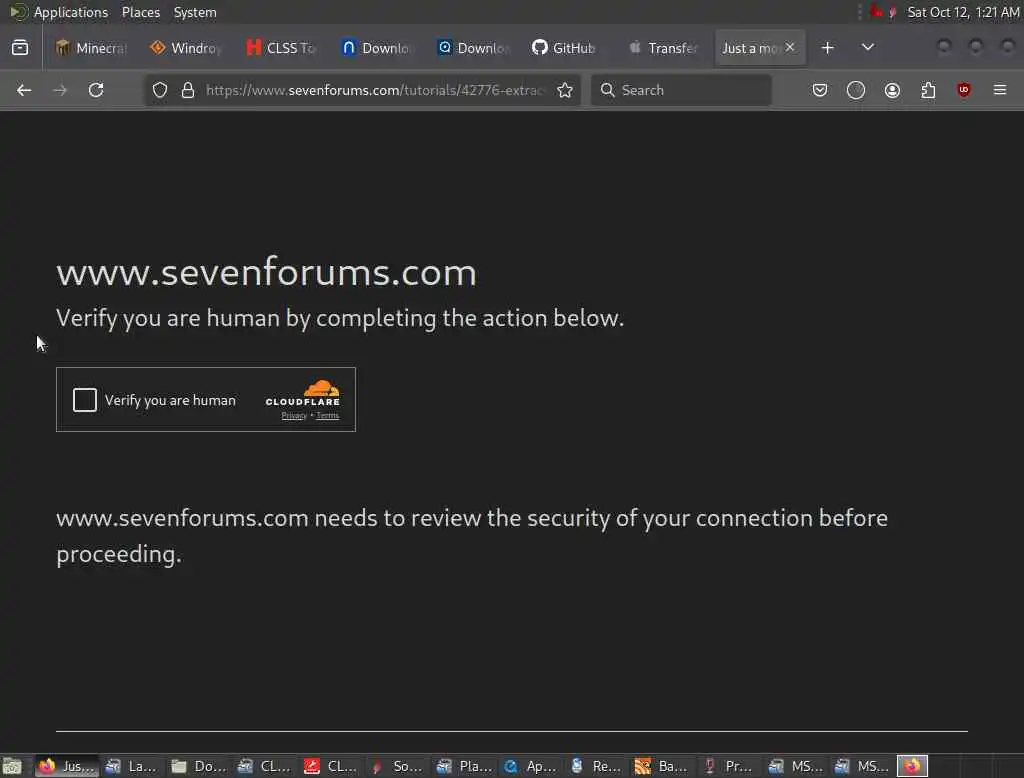Open the Firefox View icon
The image size is (1024, 778).
coord(20,48)
